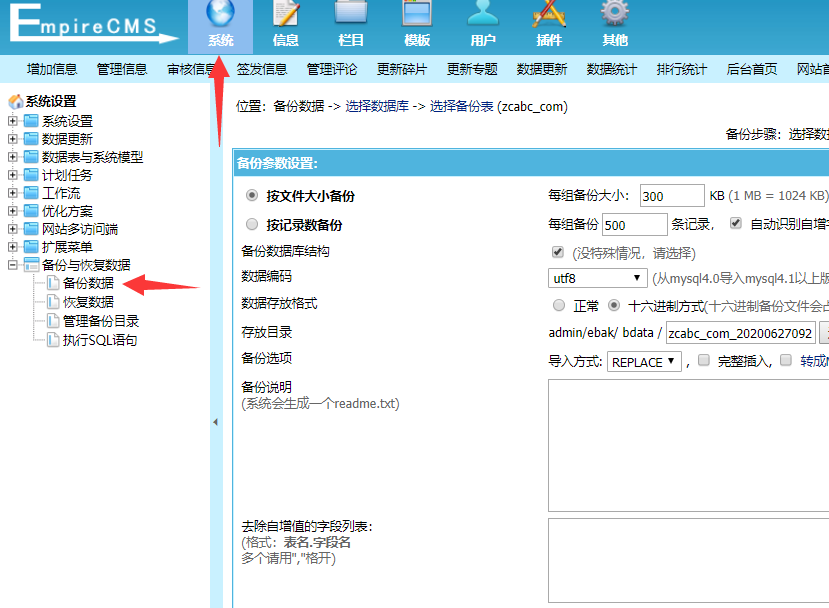Select 按记录数备份 radio button
The height and width of the screenshot is (608, 829).
[252, 225]
